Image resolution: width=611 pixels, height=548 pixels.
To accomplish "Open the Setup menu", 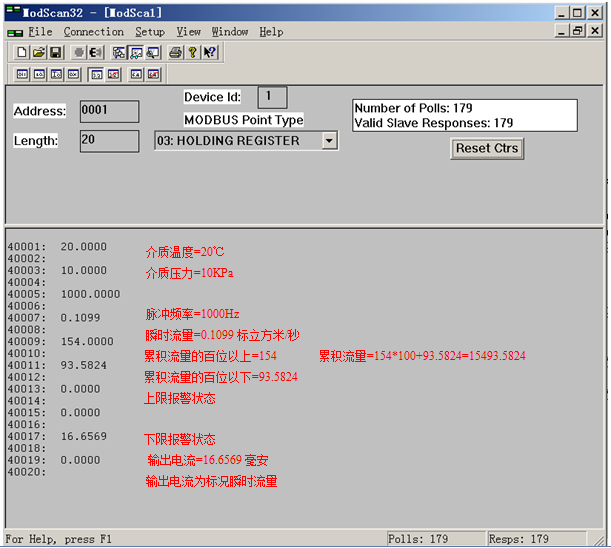I will [x=150, y=32].
